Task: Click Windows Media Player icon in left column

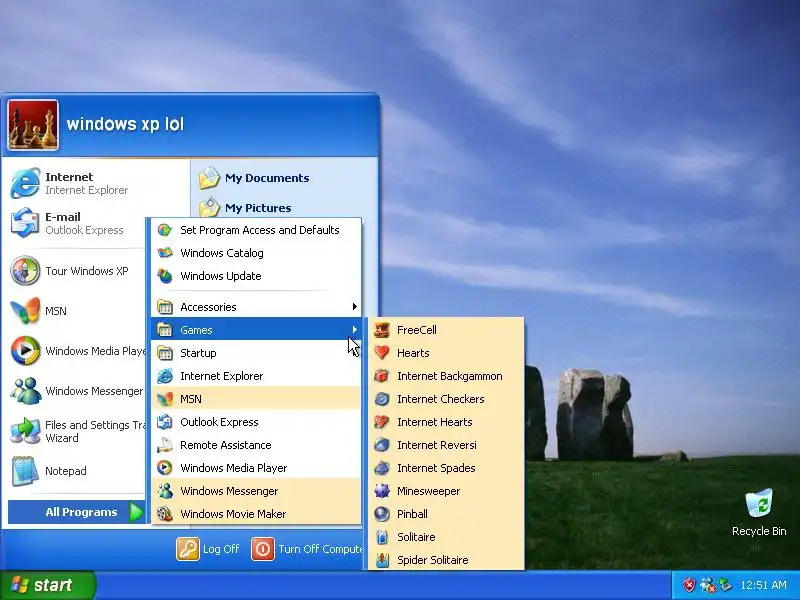Action: tap(25, 351)
